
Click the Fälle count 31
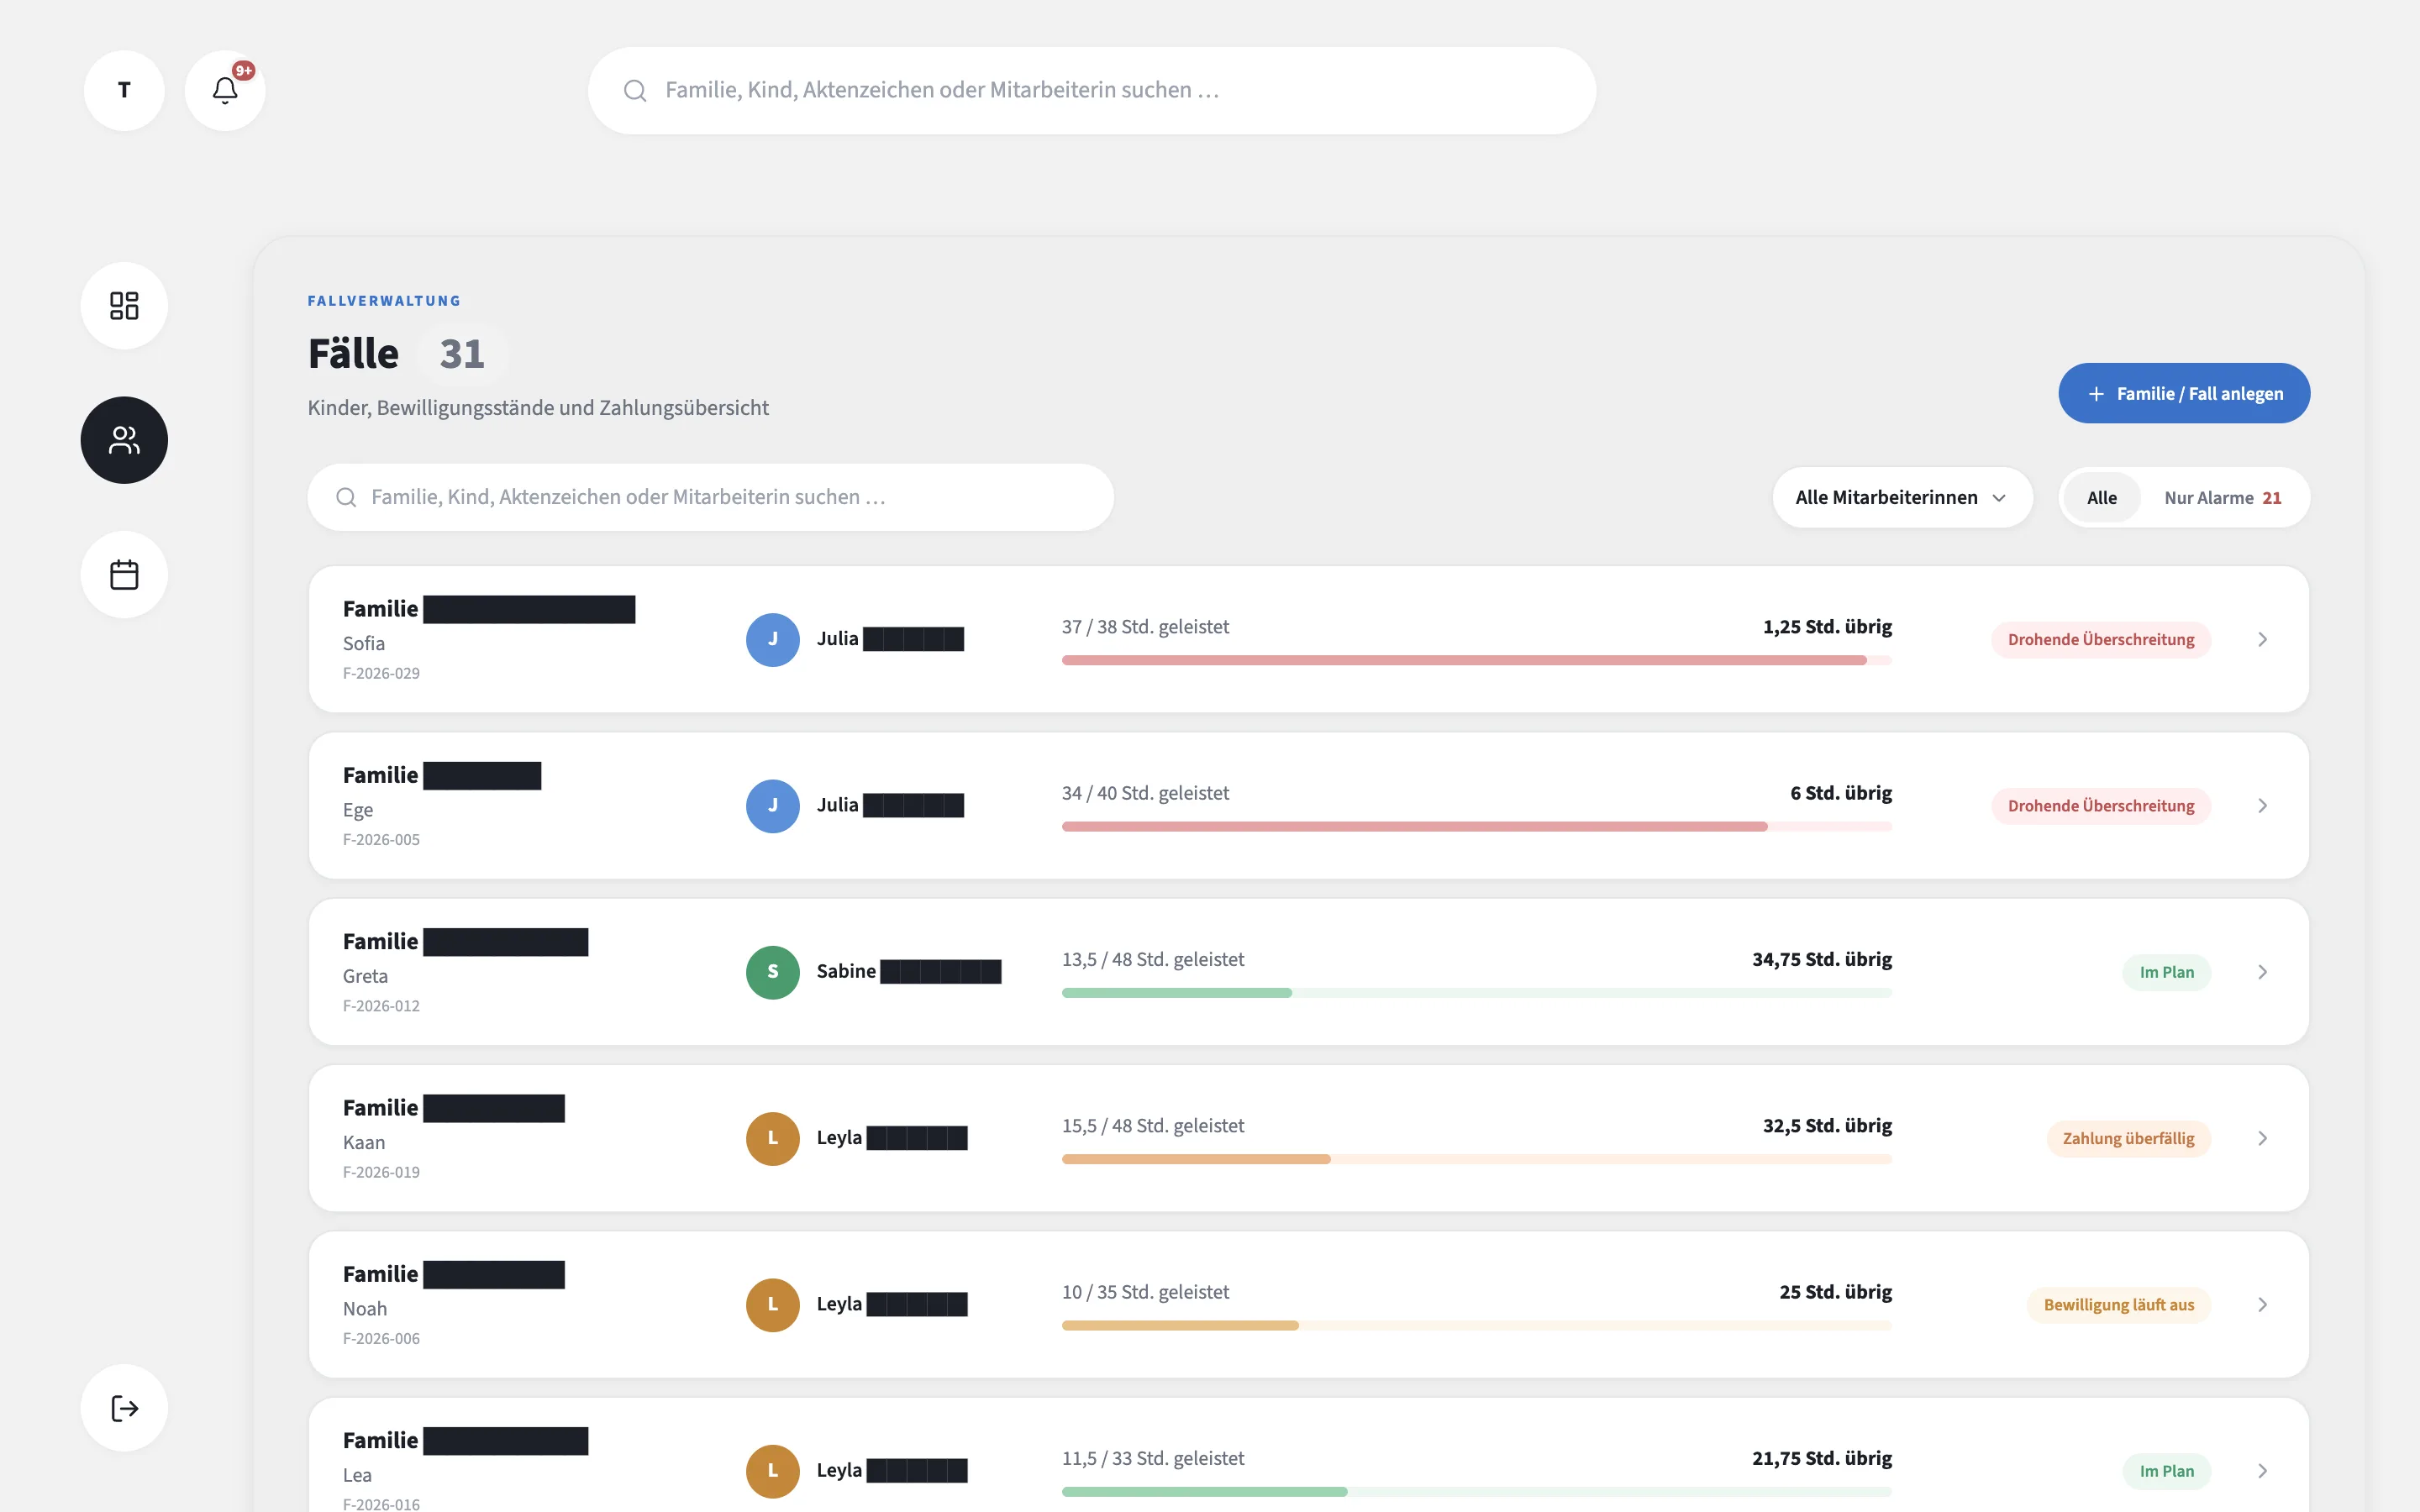[462, 353]
